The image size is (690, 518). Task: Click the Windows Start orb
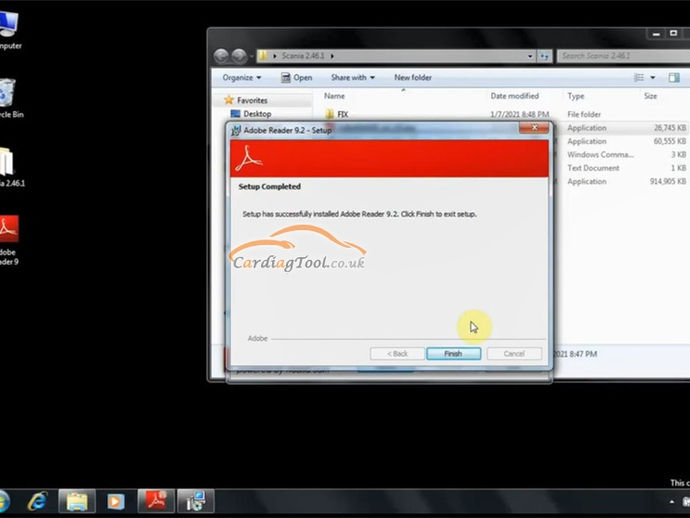pyautogui.click(x=4, y=501)
